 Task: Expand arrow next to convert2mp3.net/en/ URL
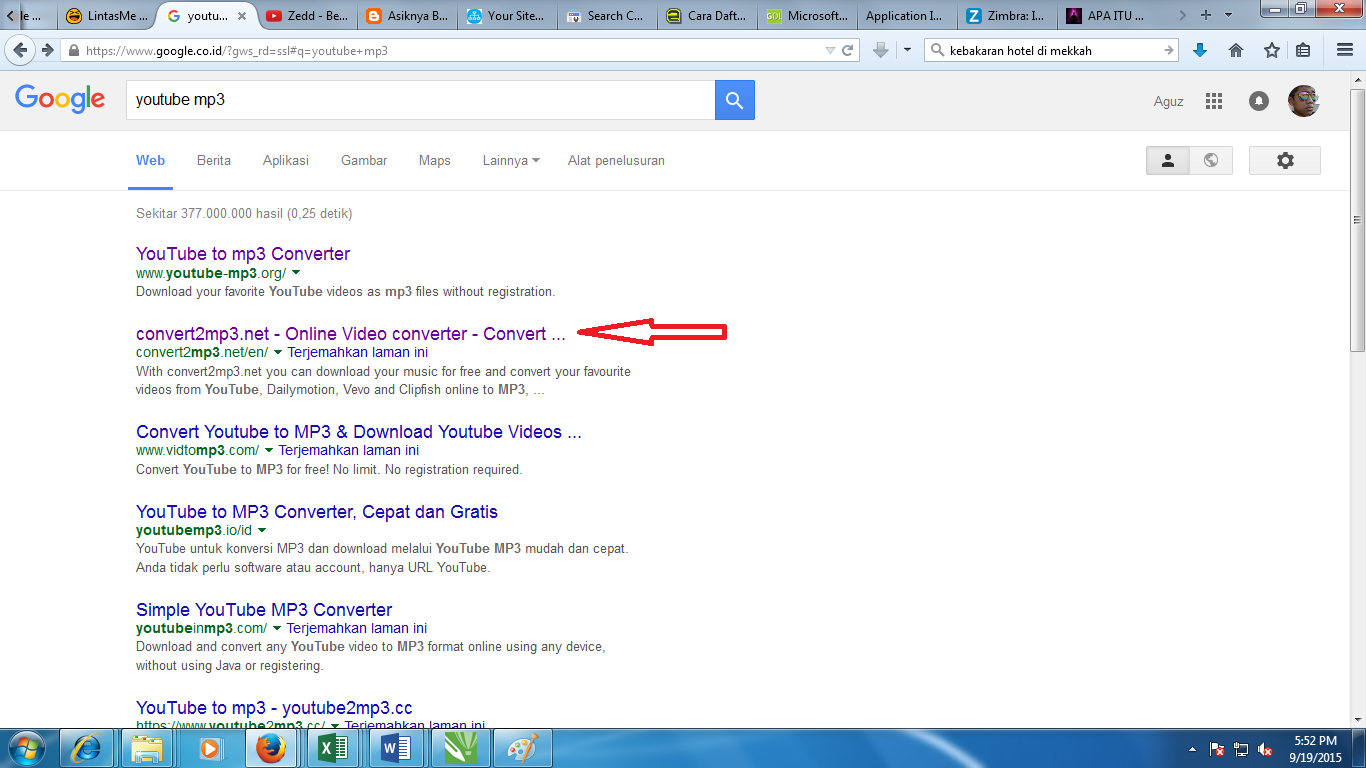277,353
